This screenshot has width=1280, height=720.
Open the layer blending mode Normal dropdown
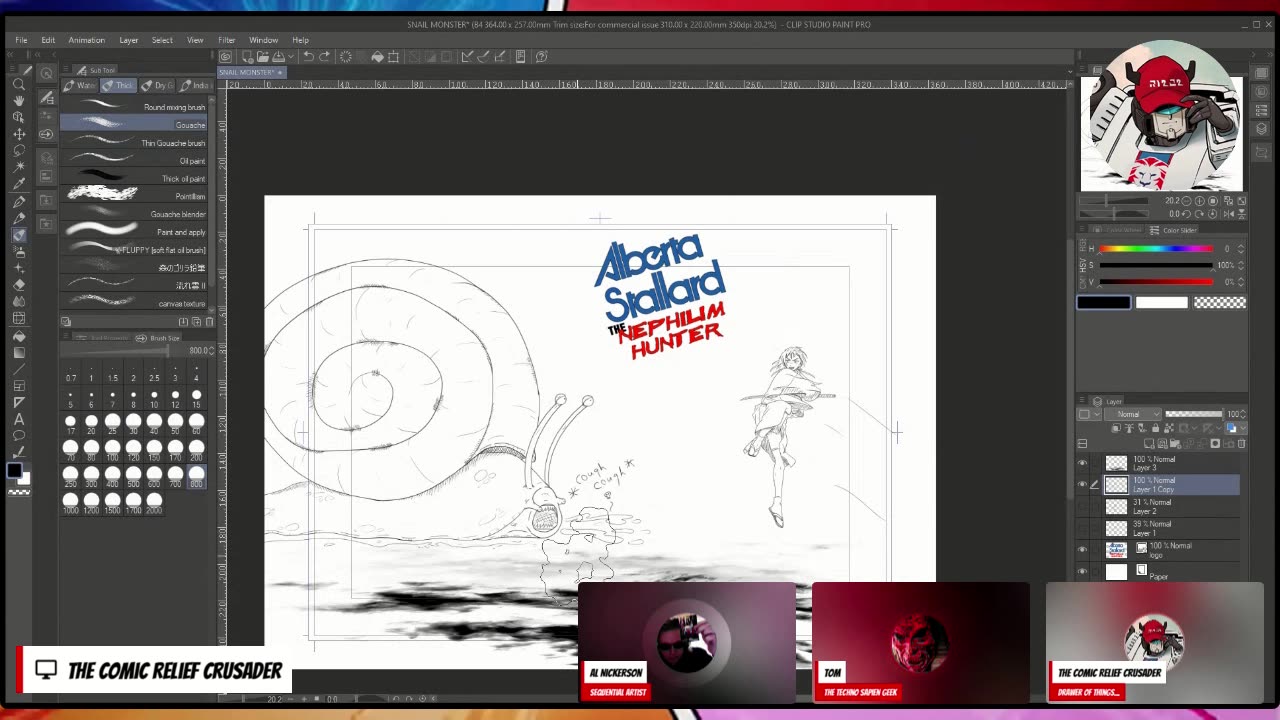(x=1134, y=414)
